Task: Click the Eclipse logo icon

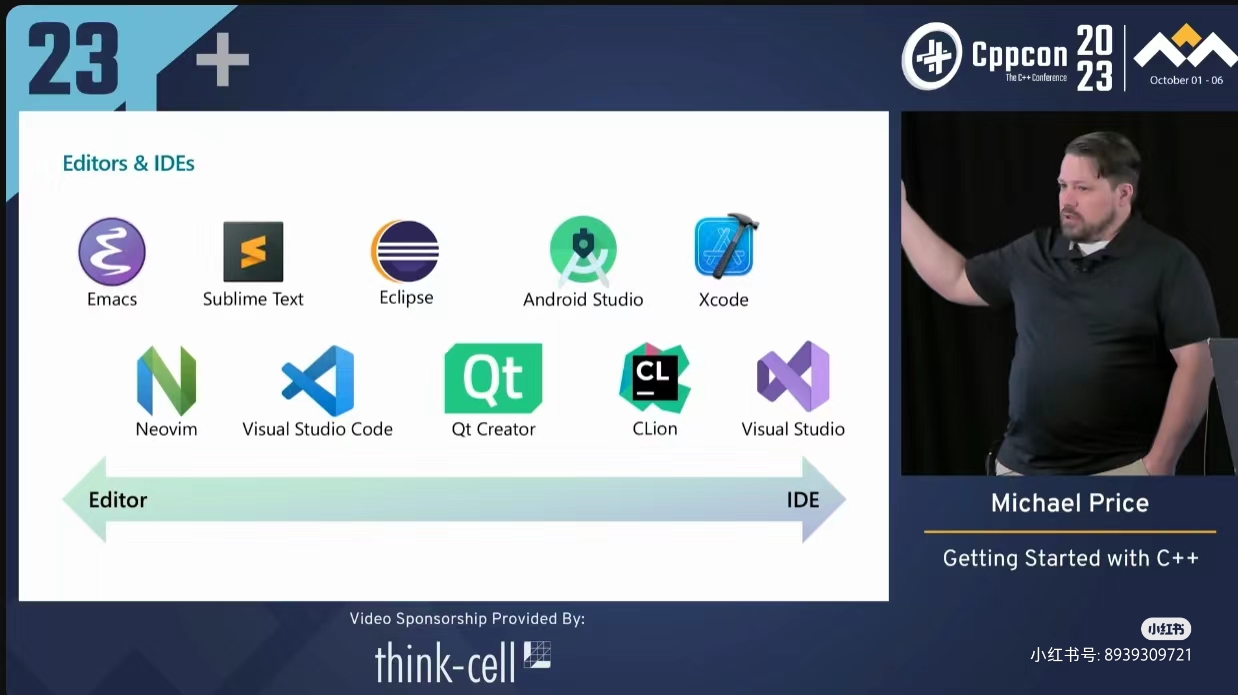Action: (x=405, y=251)
